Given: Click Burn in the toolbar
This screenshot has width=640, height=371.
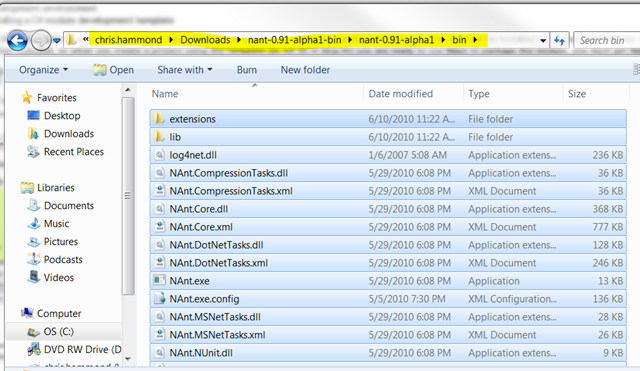Looking at the screenshot, I should point(247,70).
